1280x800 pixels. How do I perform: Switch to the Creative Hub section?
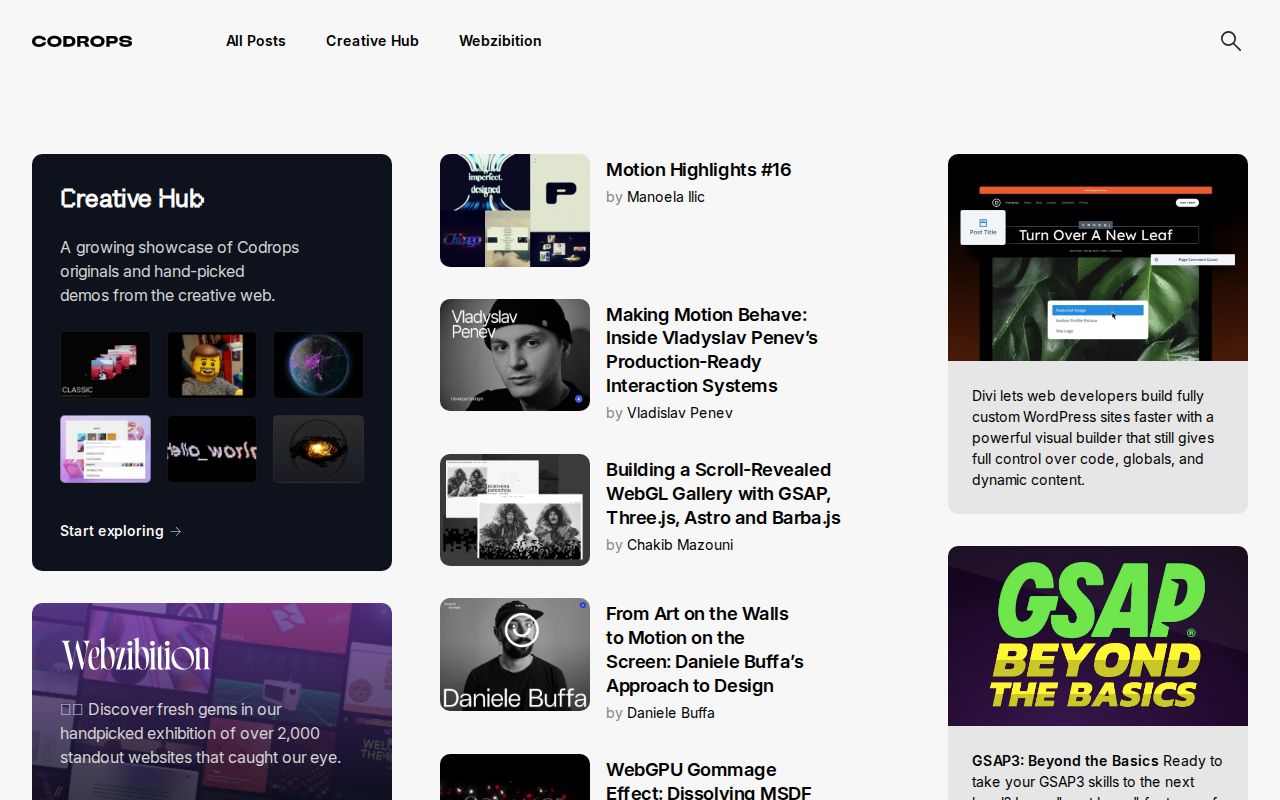[372, 41]
